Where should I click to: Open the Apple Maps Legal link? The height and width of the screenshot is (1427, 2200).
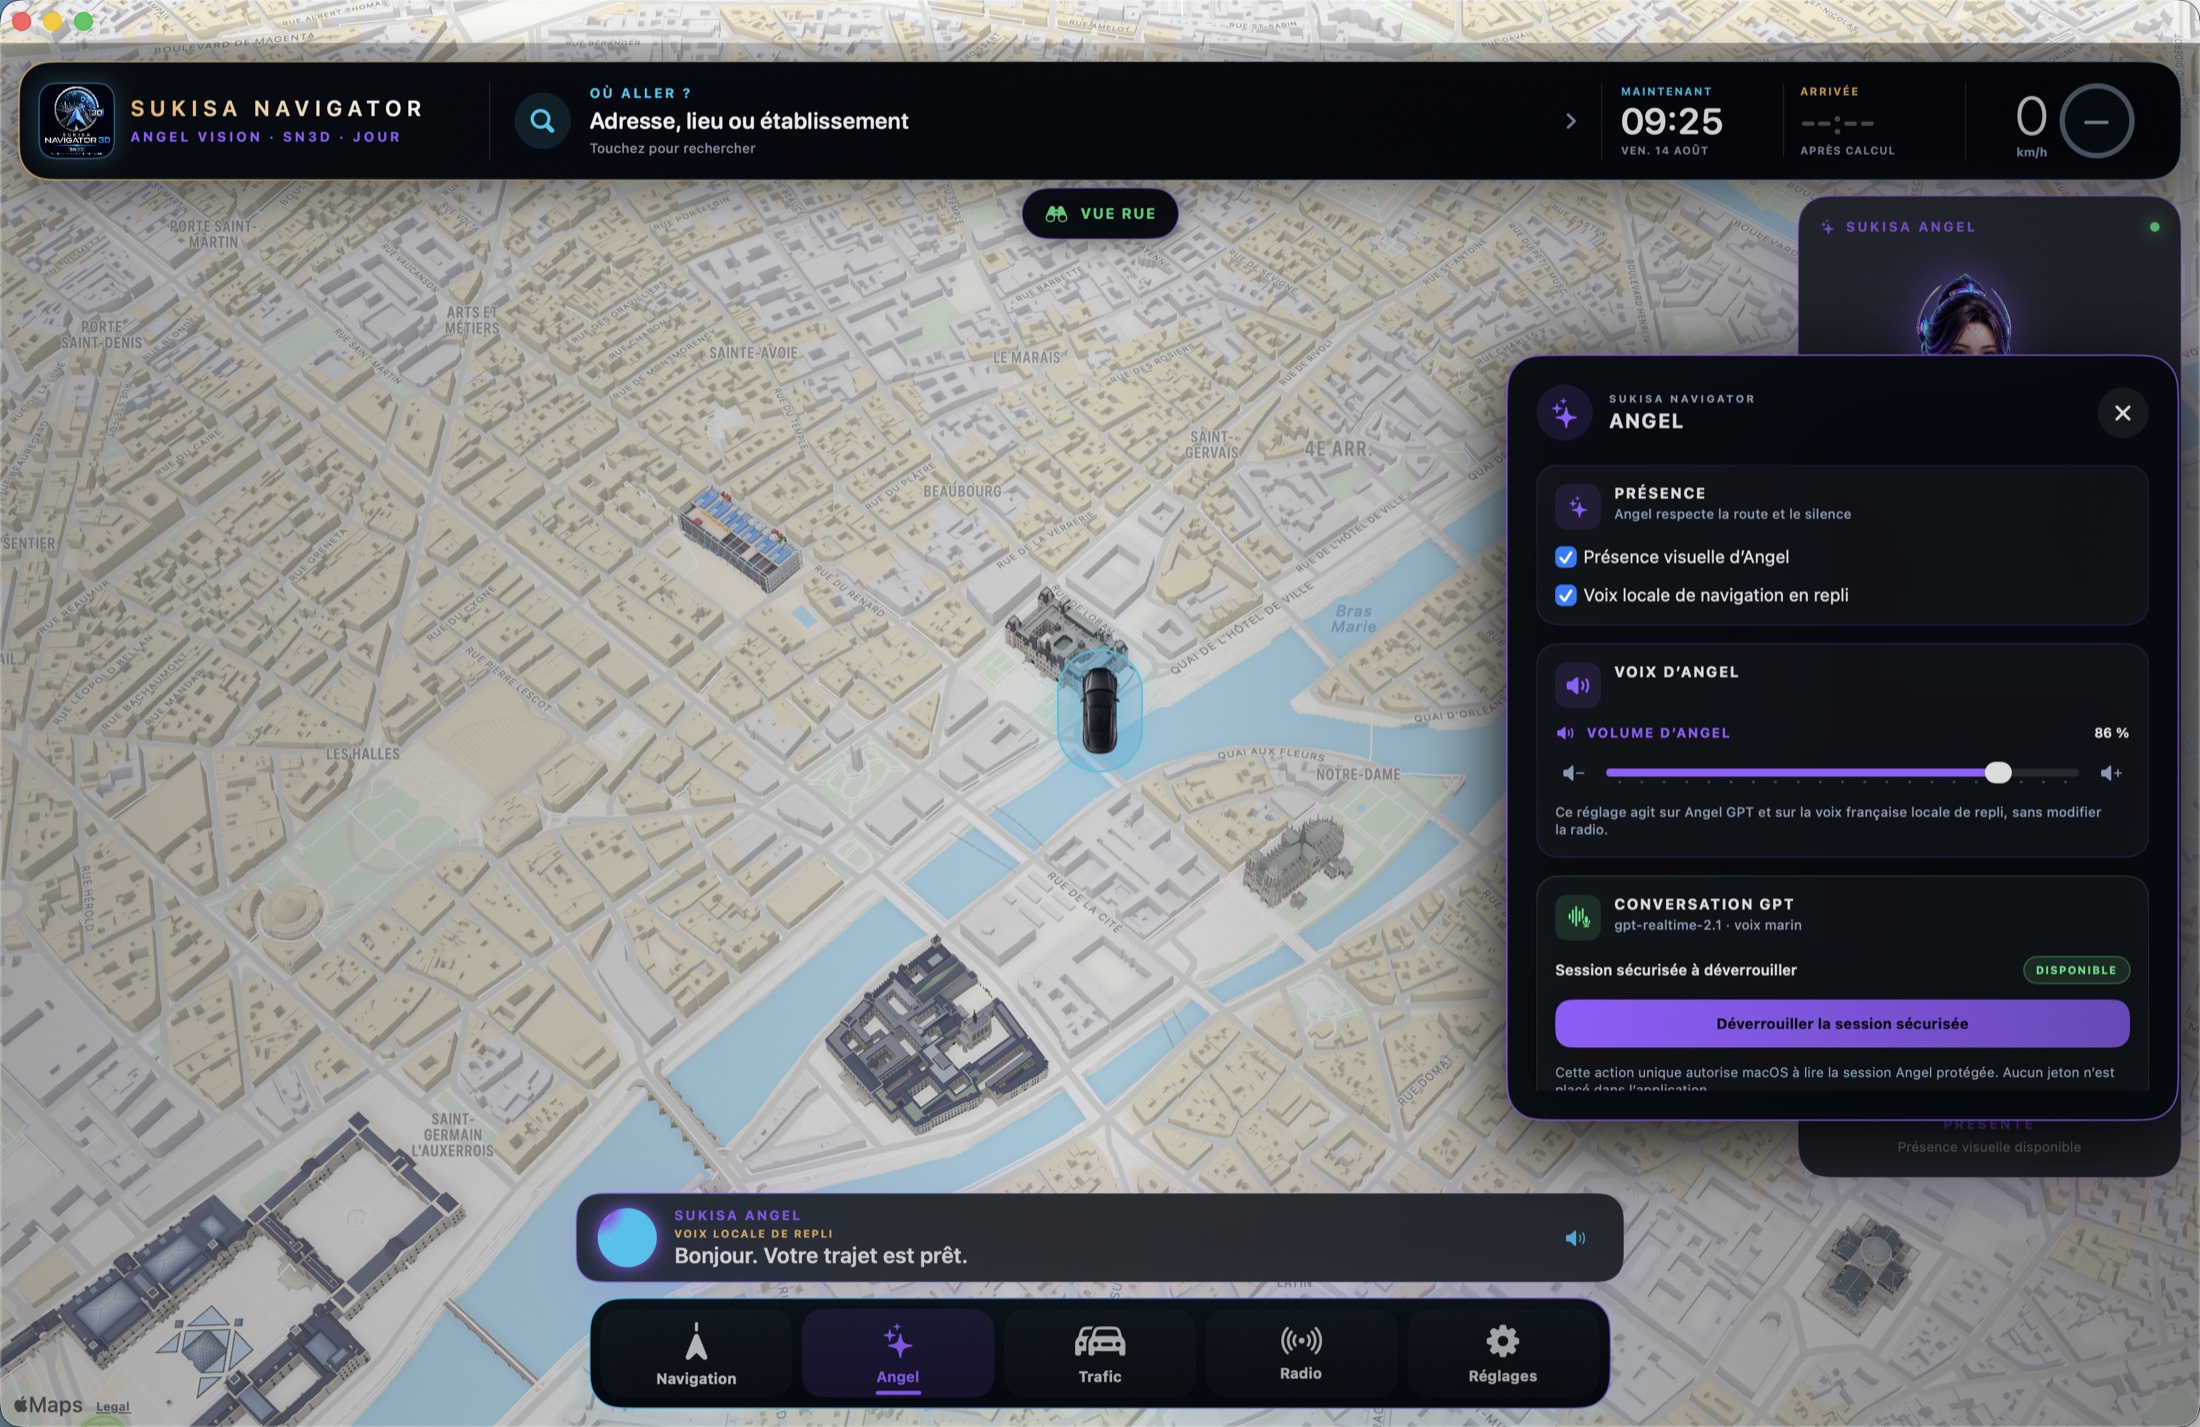pyautogui.click(x=113, y=1406)
